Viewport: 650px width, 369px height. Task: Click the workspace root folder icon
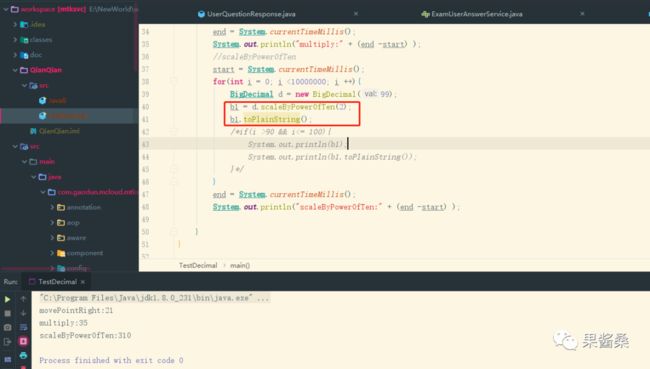(15, 9)
